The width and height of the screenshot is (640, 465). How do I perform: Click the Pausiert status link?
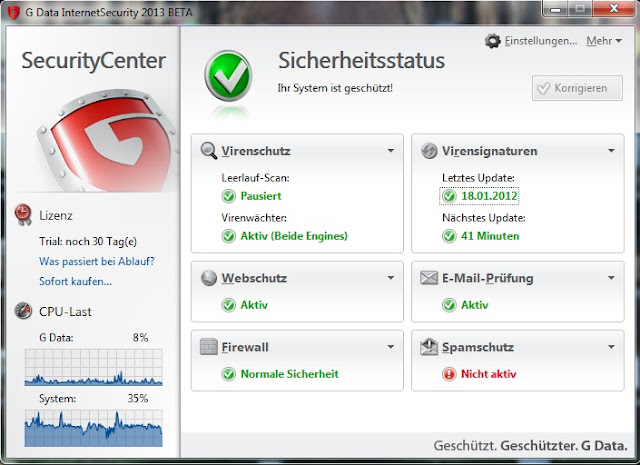click(261, 196)
